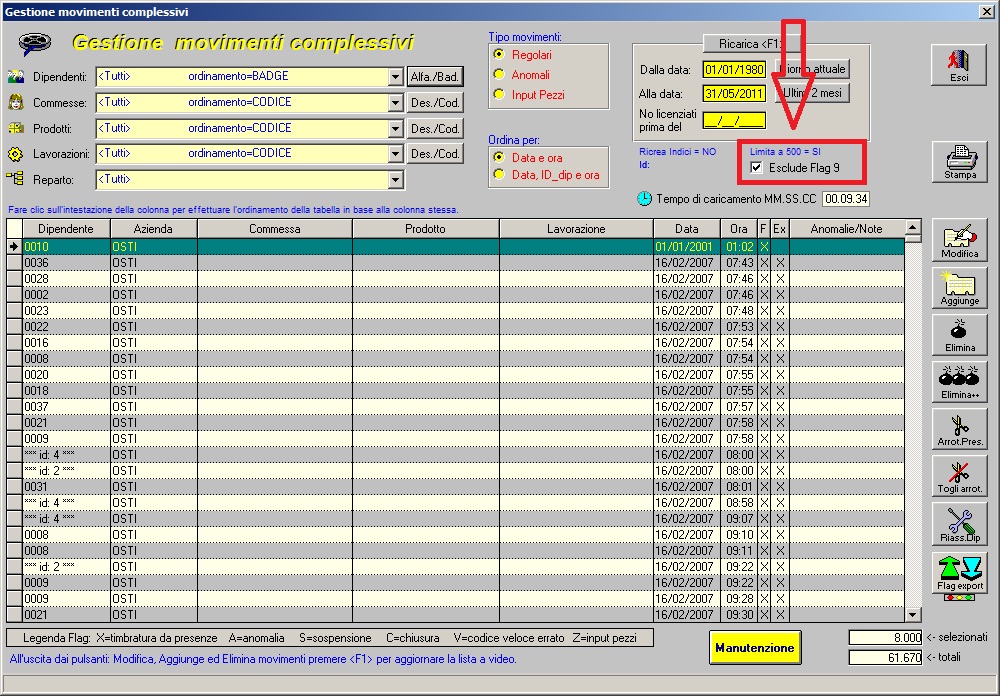Expand the Reparto combo box

(394, 178)
